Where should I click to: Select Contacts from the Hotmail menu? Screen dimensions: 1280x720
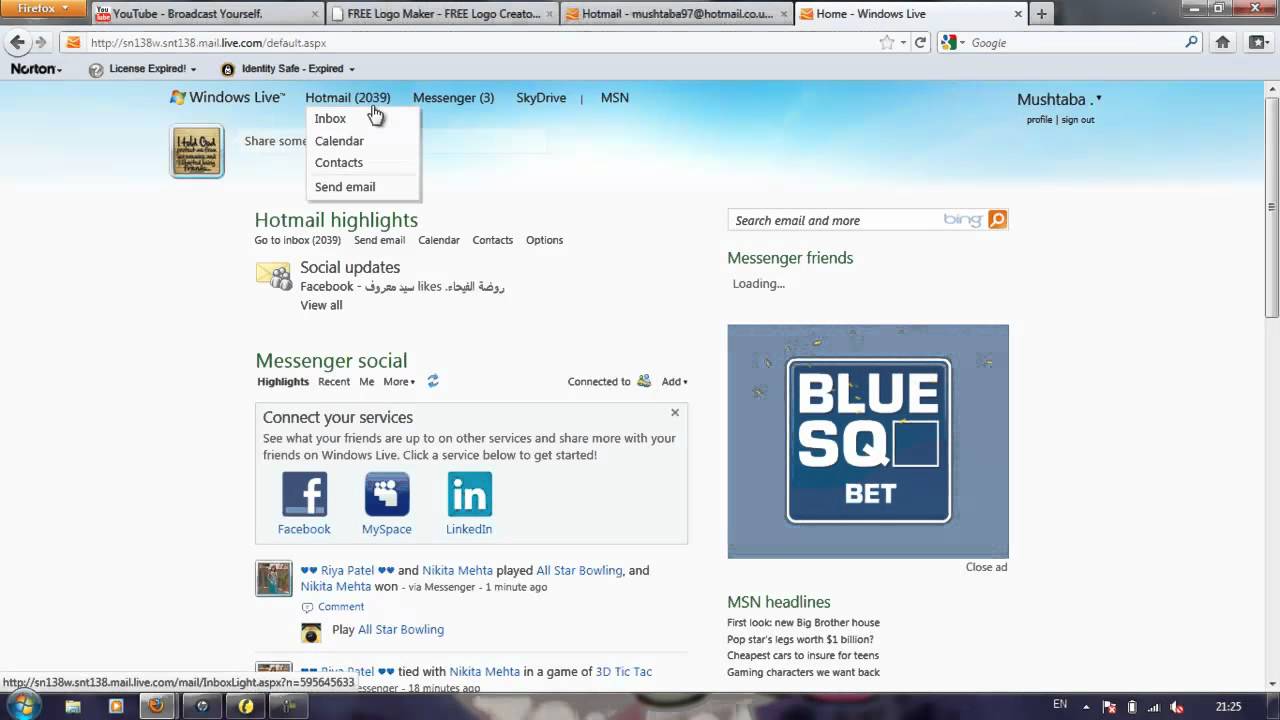[339, 162]
